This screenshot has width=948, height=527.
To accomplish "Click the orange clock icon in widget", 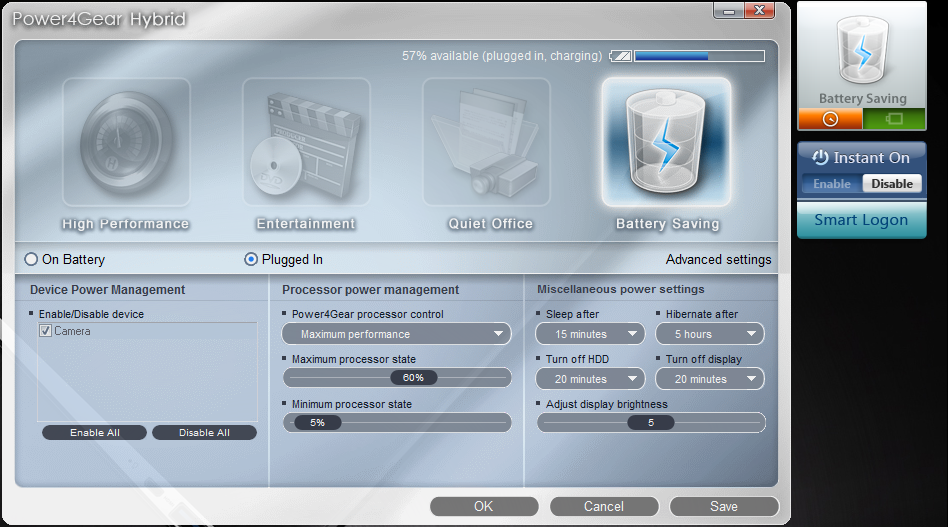I will pos(829,119).
